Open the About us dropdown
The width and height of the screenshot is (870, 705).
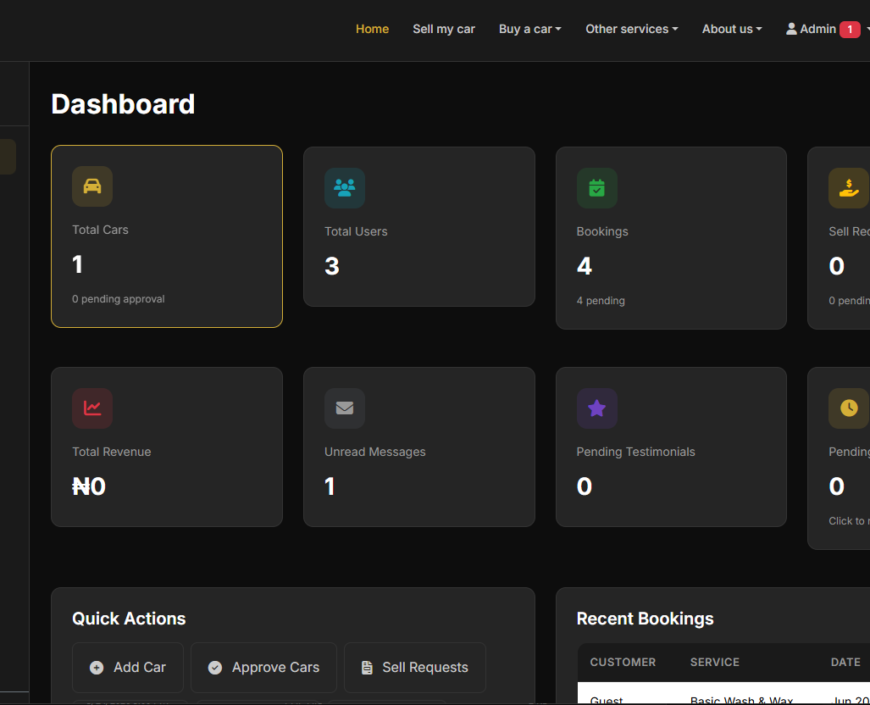732,29
